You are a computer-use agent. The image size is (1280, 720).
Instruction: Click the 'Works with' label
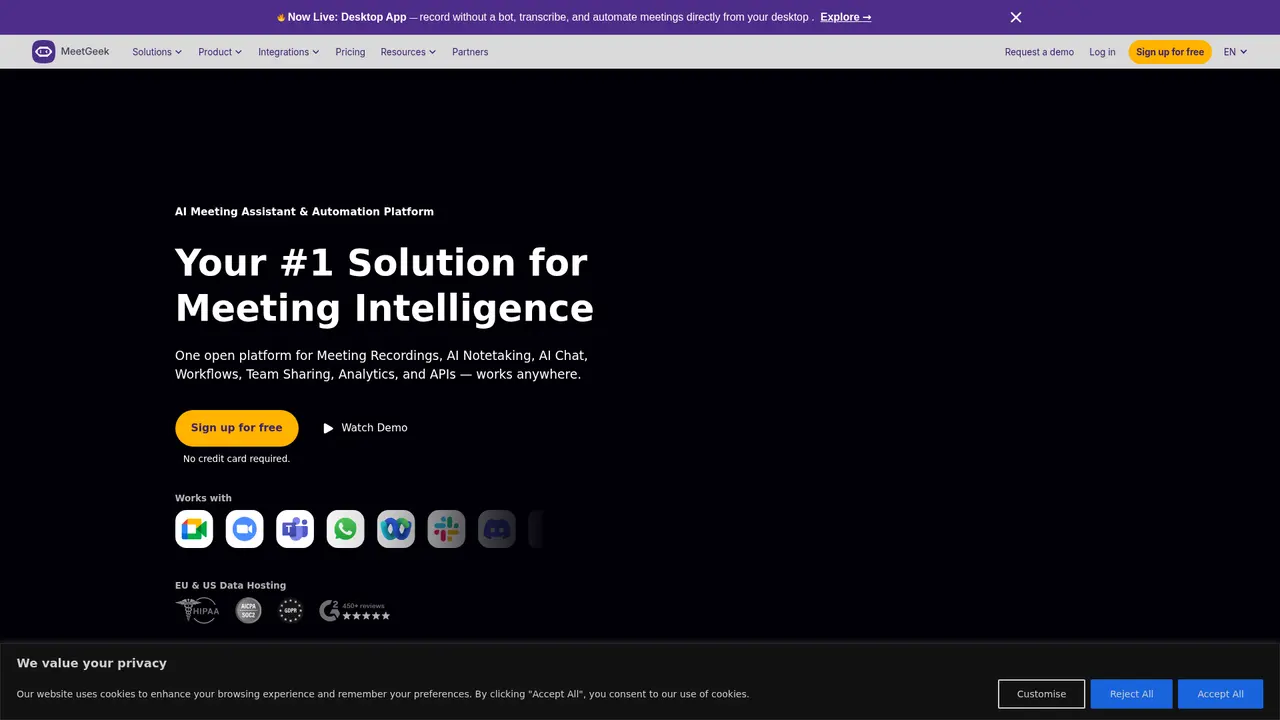[203, 498]
